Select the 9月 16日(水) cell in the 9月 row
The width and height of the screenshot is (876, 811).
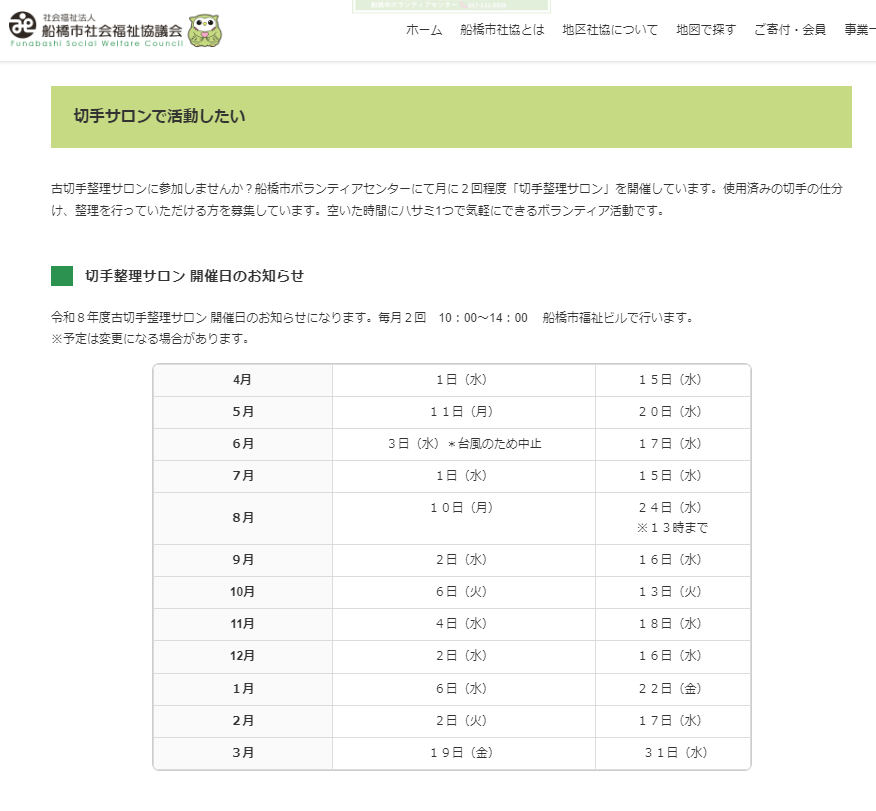tap(673, 560)
